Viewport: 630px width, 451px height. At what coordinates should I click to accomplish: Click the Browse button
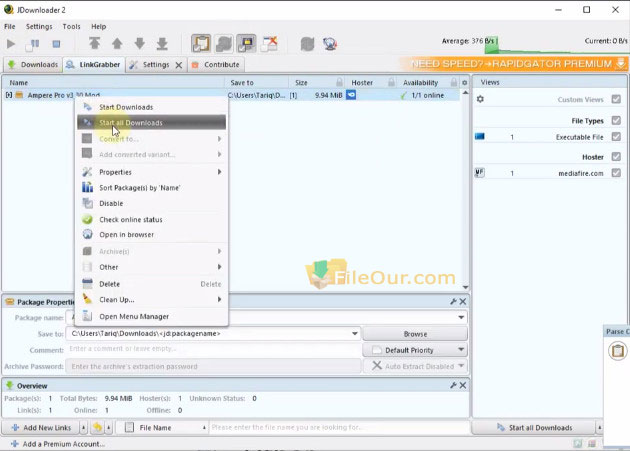pos(415,334)
